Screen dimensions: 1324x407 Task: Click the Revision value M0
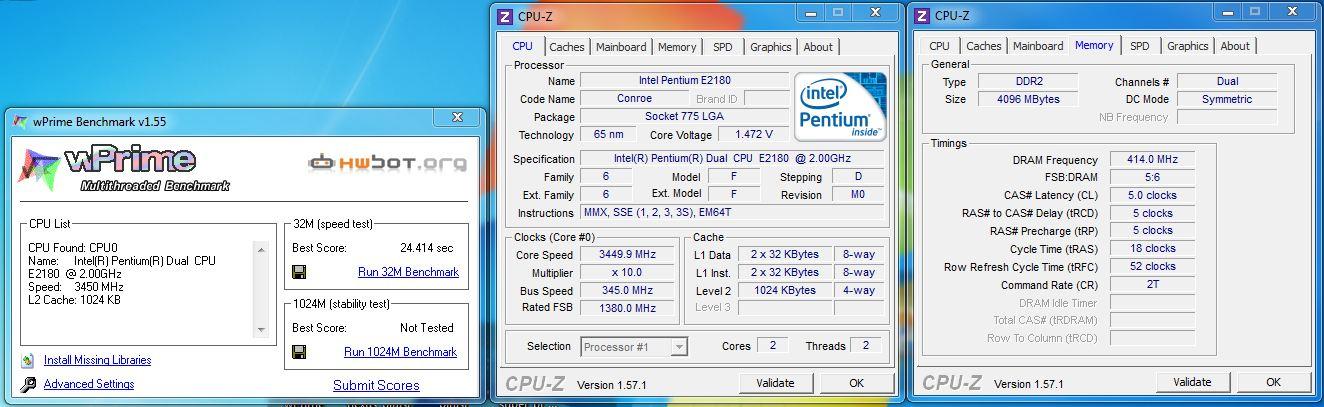point(858,195)
